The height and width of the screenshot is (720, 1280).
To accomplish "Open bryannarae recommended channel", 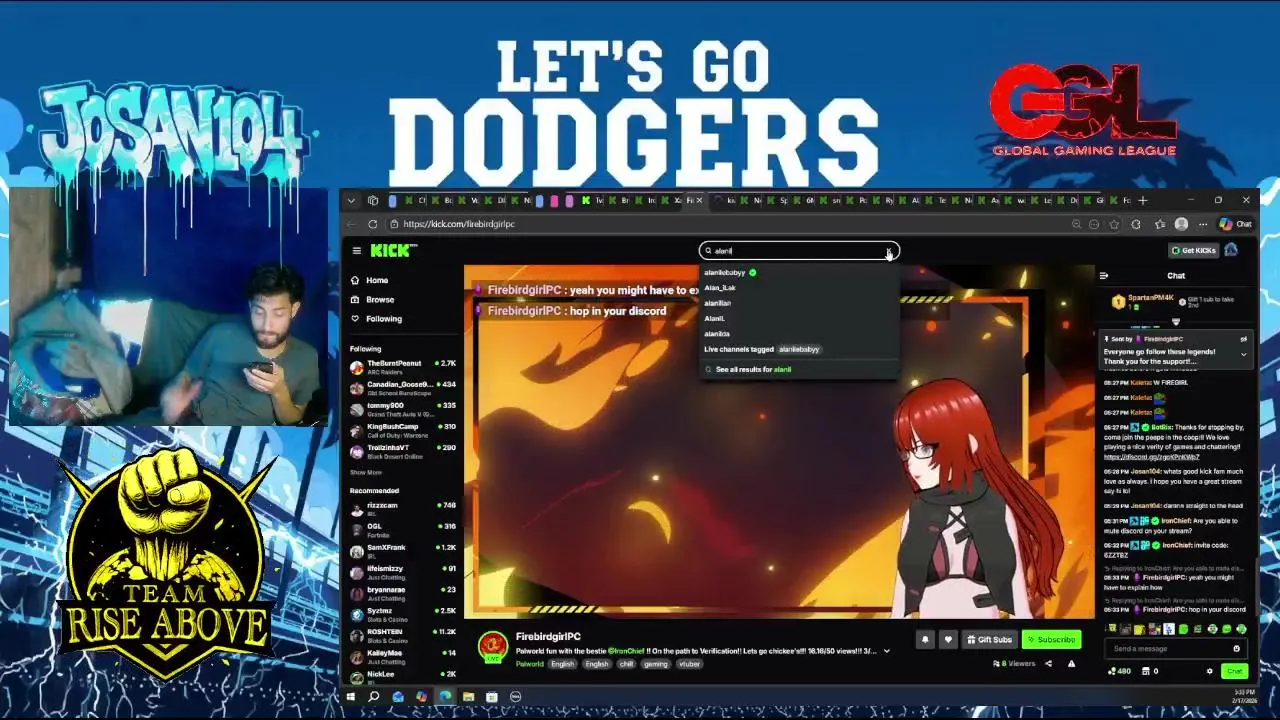I will tap(403, 593).
